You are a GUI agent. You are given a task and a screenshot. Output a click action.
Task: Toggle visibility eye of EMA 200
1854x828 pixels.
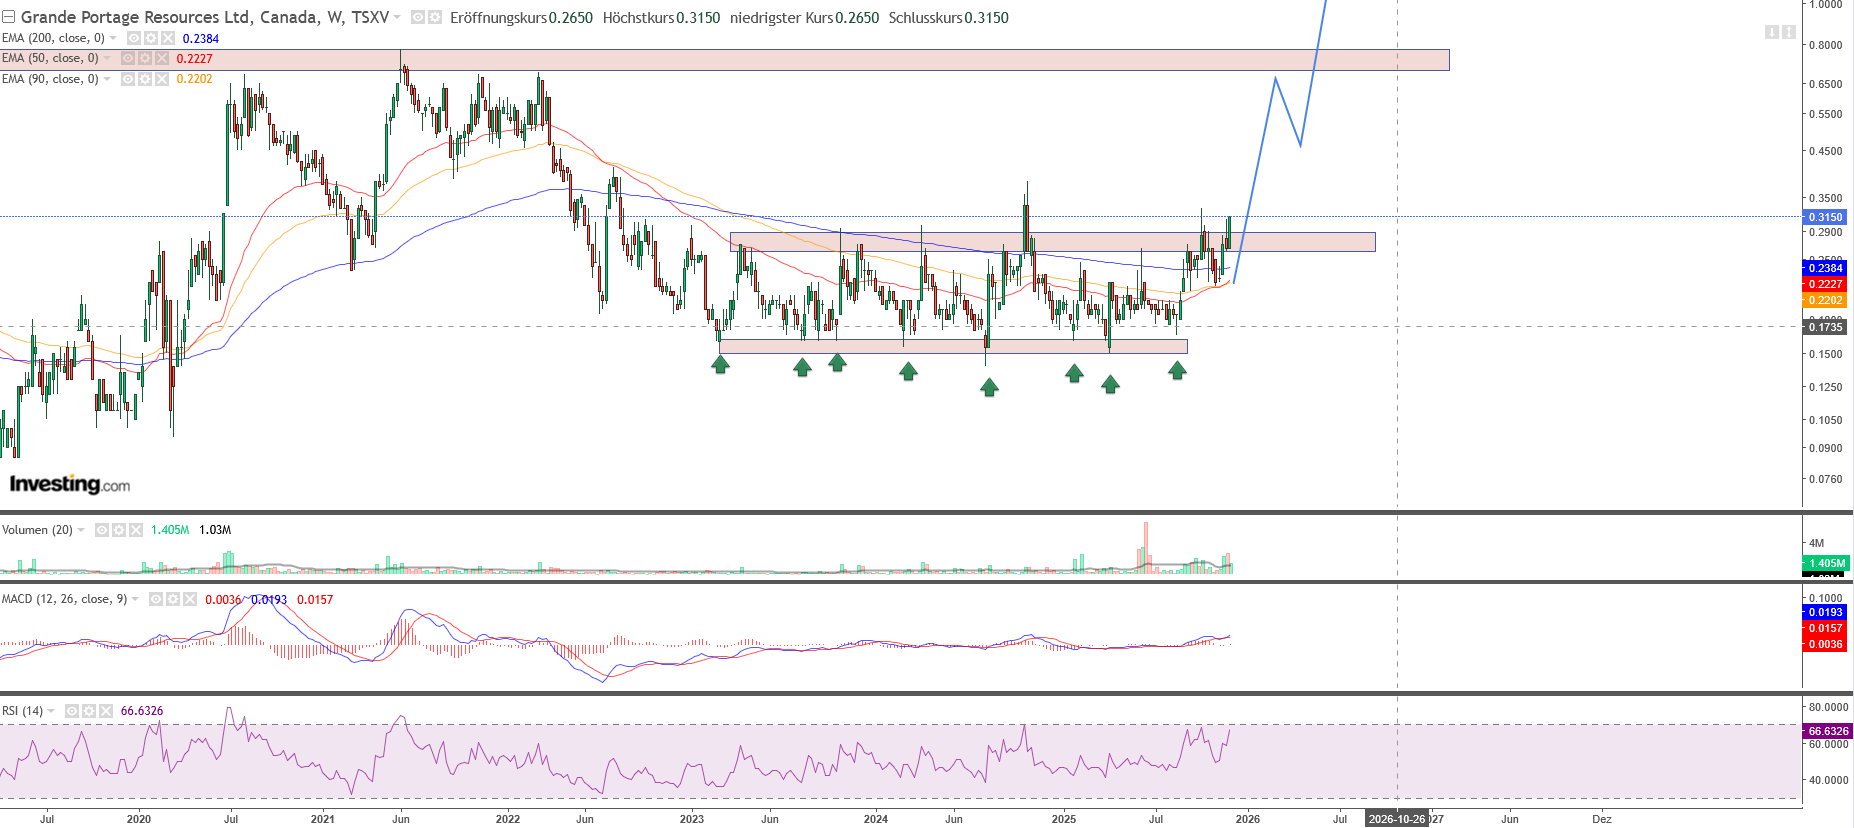(x=134, y=38)
